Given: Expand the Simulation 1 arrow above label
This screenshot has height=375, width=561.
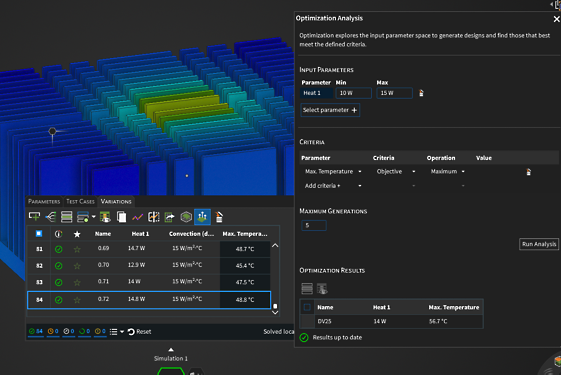Looking at the screenshot, I should (x=171, y=350).
